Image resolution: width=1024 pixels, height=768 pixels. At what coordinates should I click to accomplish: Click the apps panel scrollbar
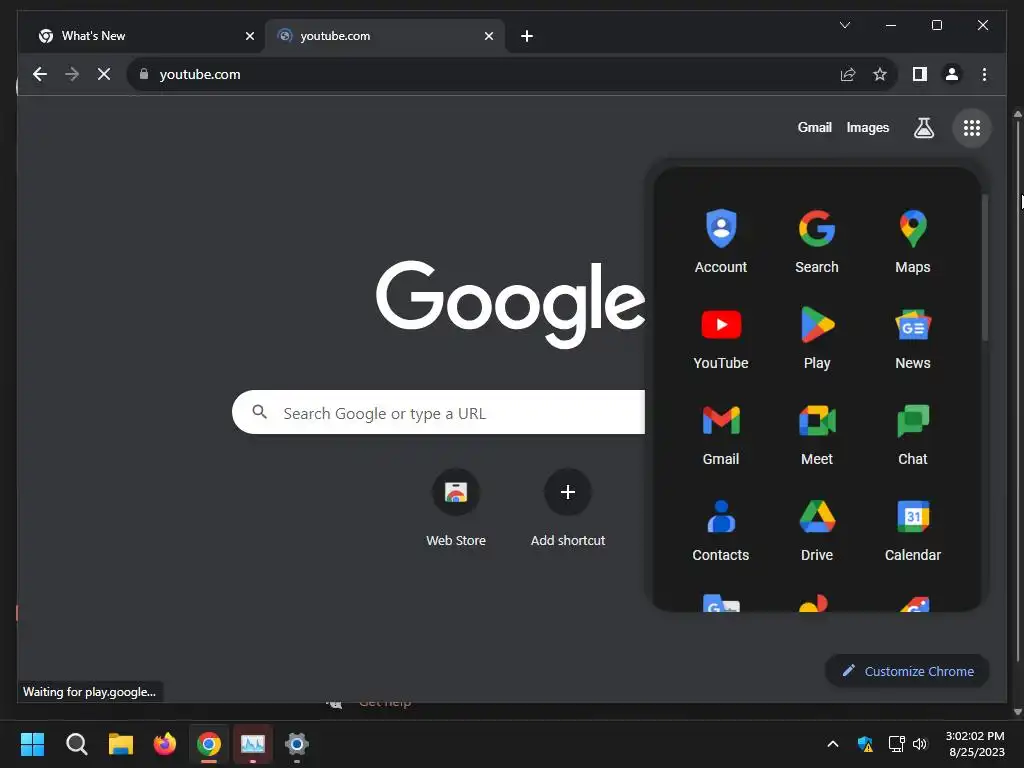click(x=984, y=268)
